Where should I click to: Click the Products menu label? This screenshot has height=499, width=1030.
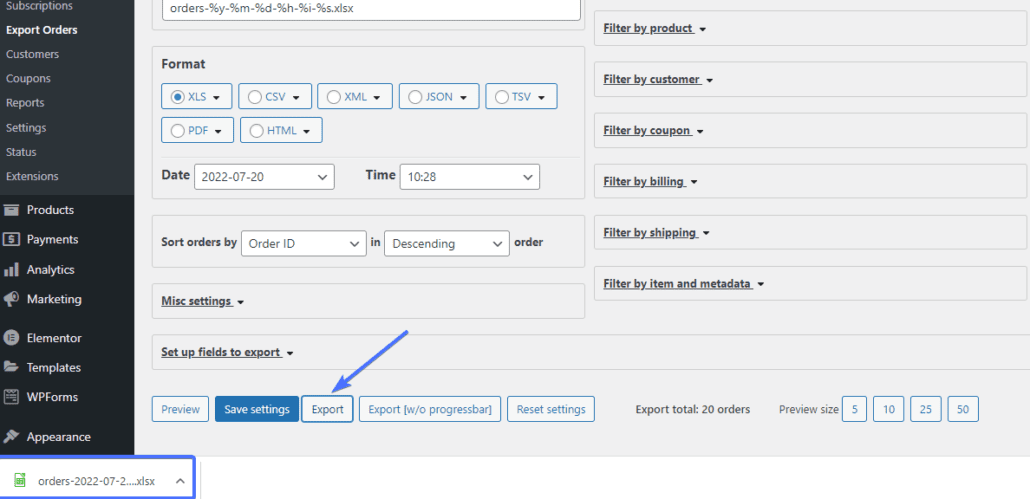(x=50, y=210)
